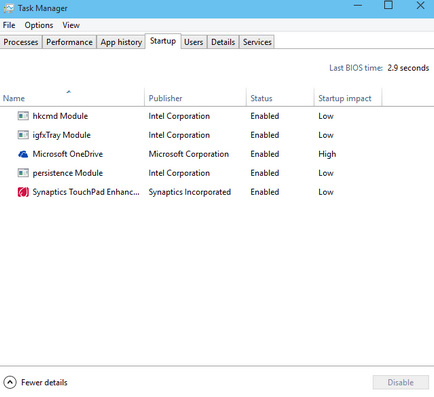This screenshot has height=397, width=434.
Task: Switch to the Users tab
Action: click(193, 42)
